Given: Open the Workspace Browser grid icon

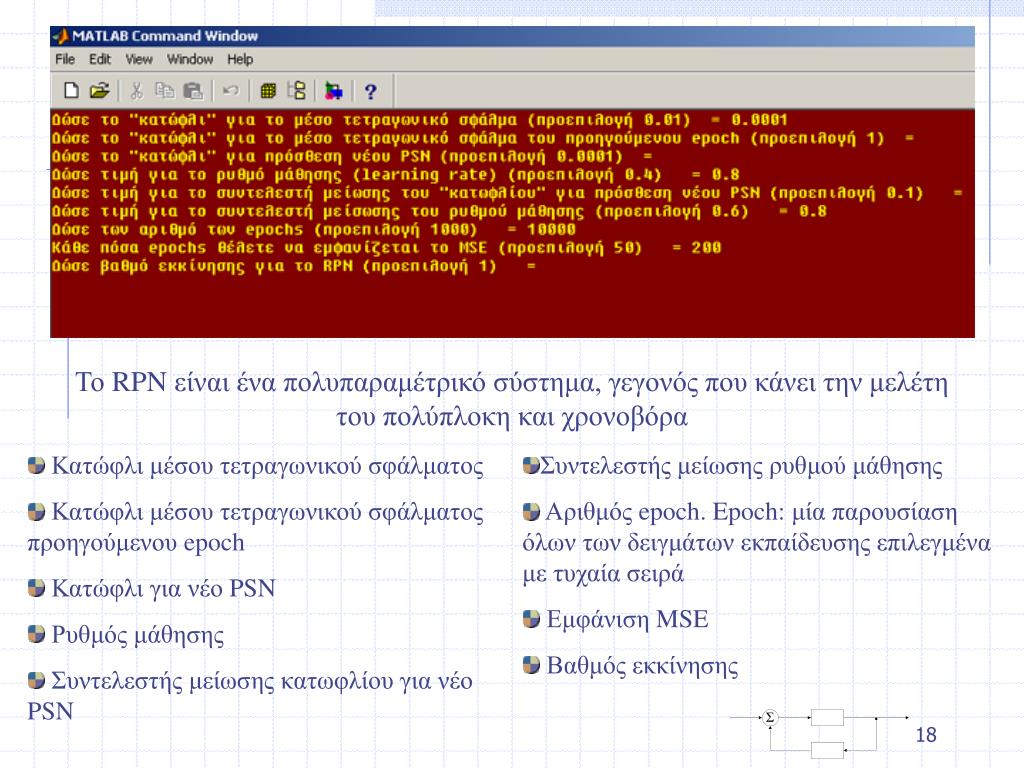Looking at the screenshot, I should tap(268, 91).
